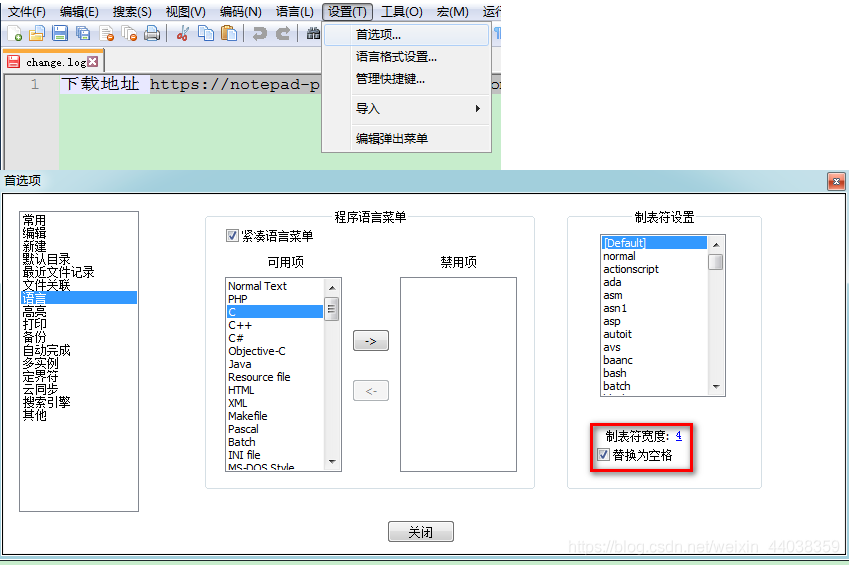The image size is (849, 565).
Task: Open the 宏(M) menu
Action: (x=453, y=12)
